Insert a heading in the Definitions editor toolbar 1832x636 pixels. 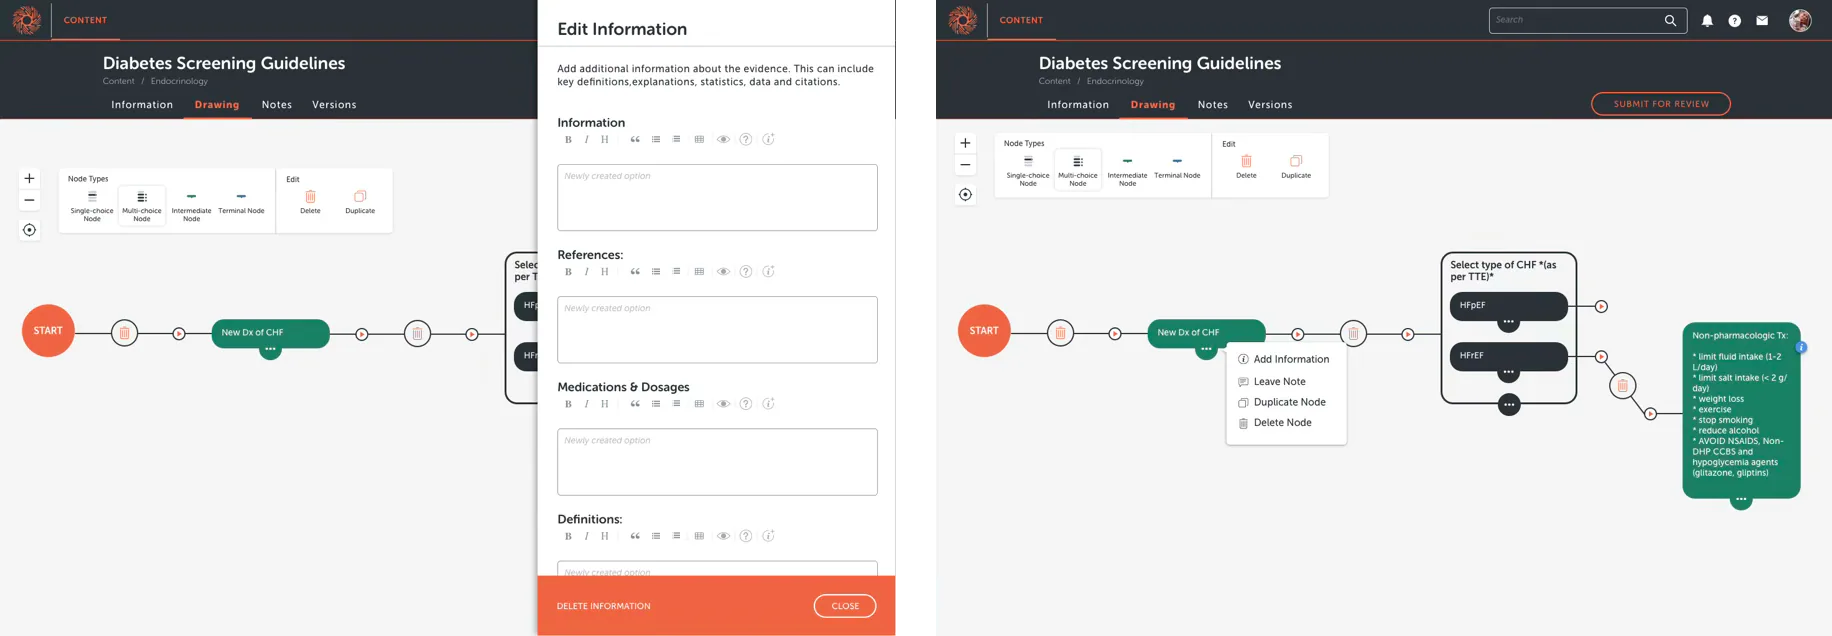click(604, 536)
